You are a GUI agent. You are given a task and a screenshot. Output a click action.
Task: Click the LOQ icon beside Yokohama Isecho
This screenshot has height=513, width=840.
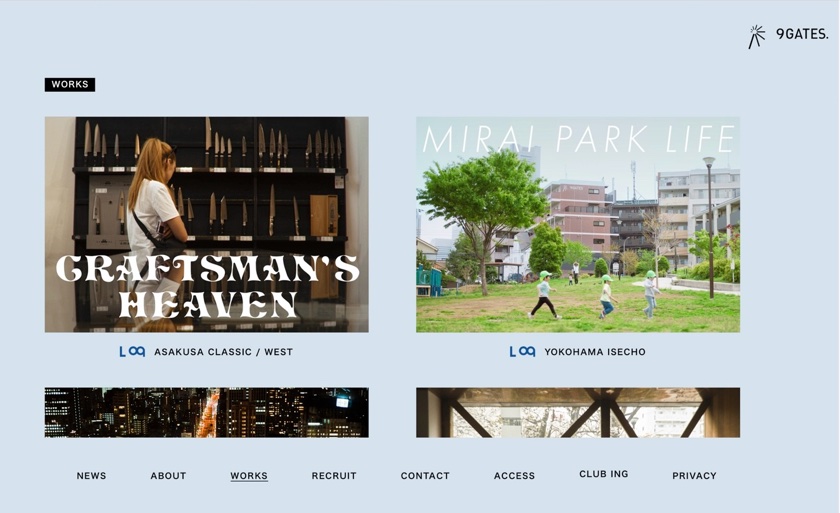click(522, 352)
